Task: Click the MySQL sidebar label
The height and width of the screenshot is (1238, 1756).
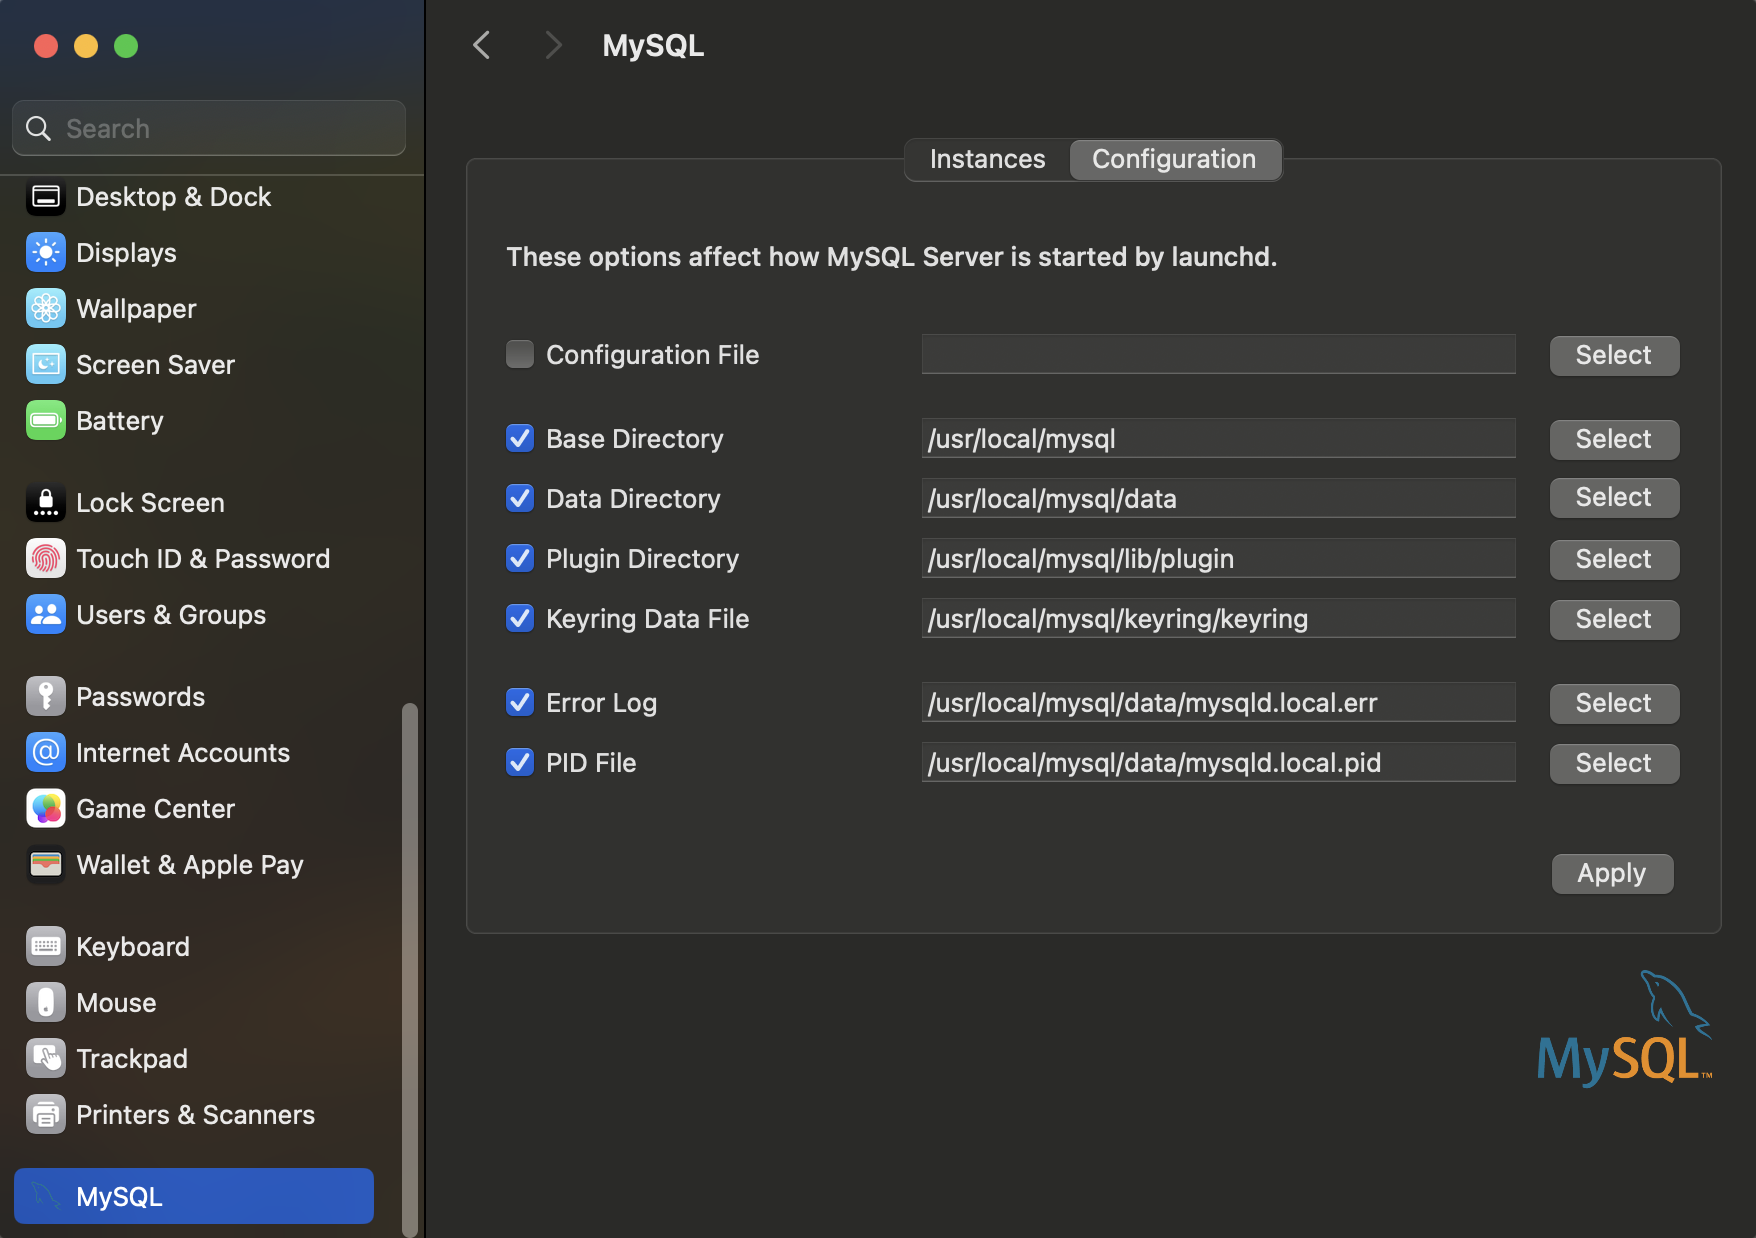Action: (119, 1196)
